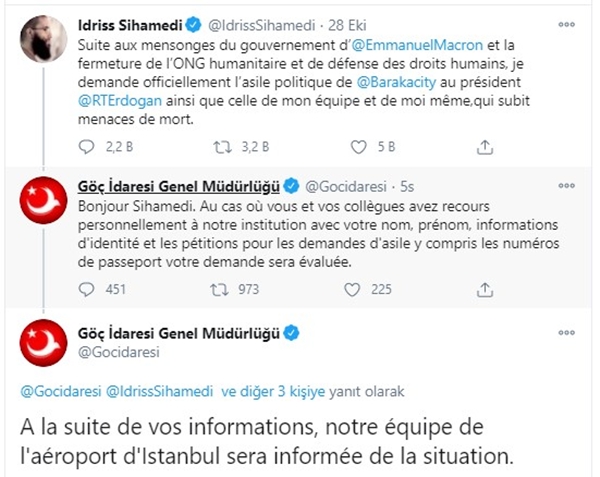Share Idriss Sihamedi's tweet
The height and width of the screenshot is (477, 600).
485,147
